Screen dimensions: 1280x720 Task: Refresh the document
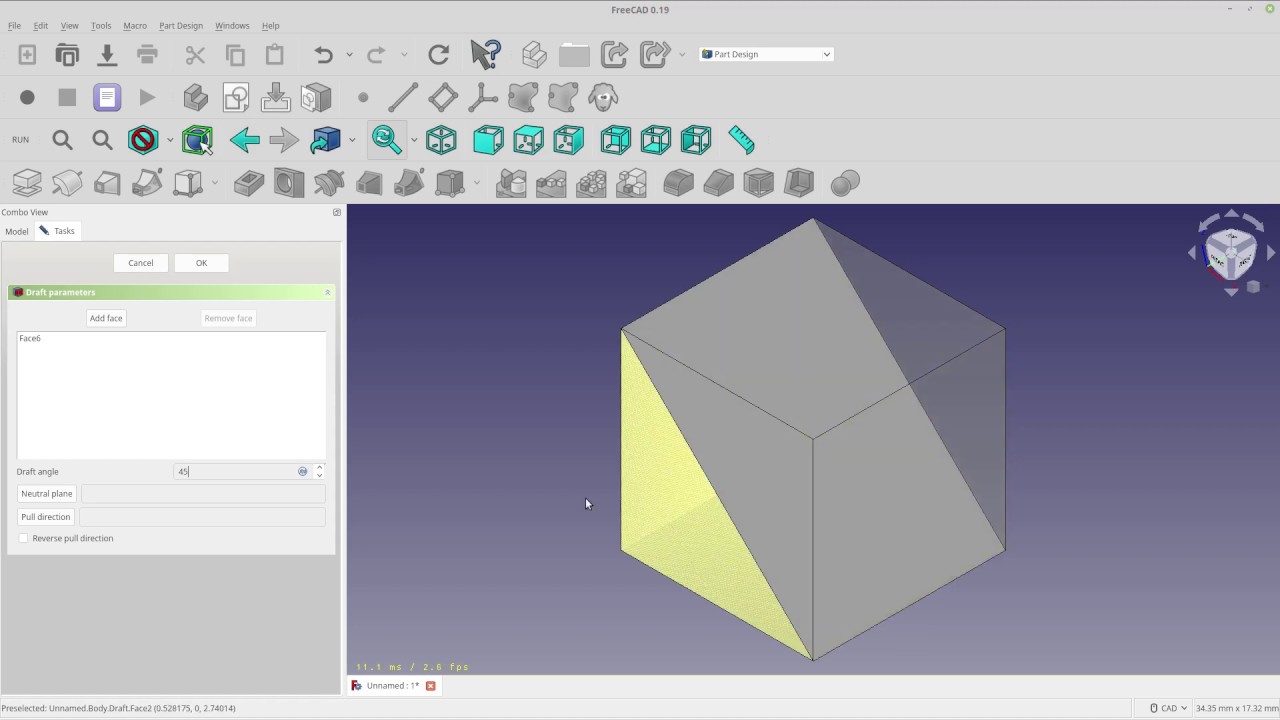pyautogui.click(x=438, y=55)
